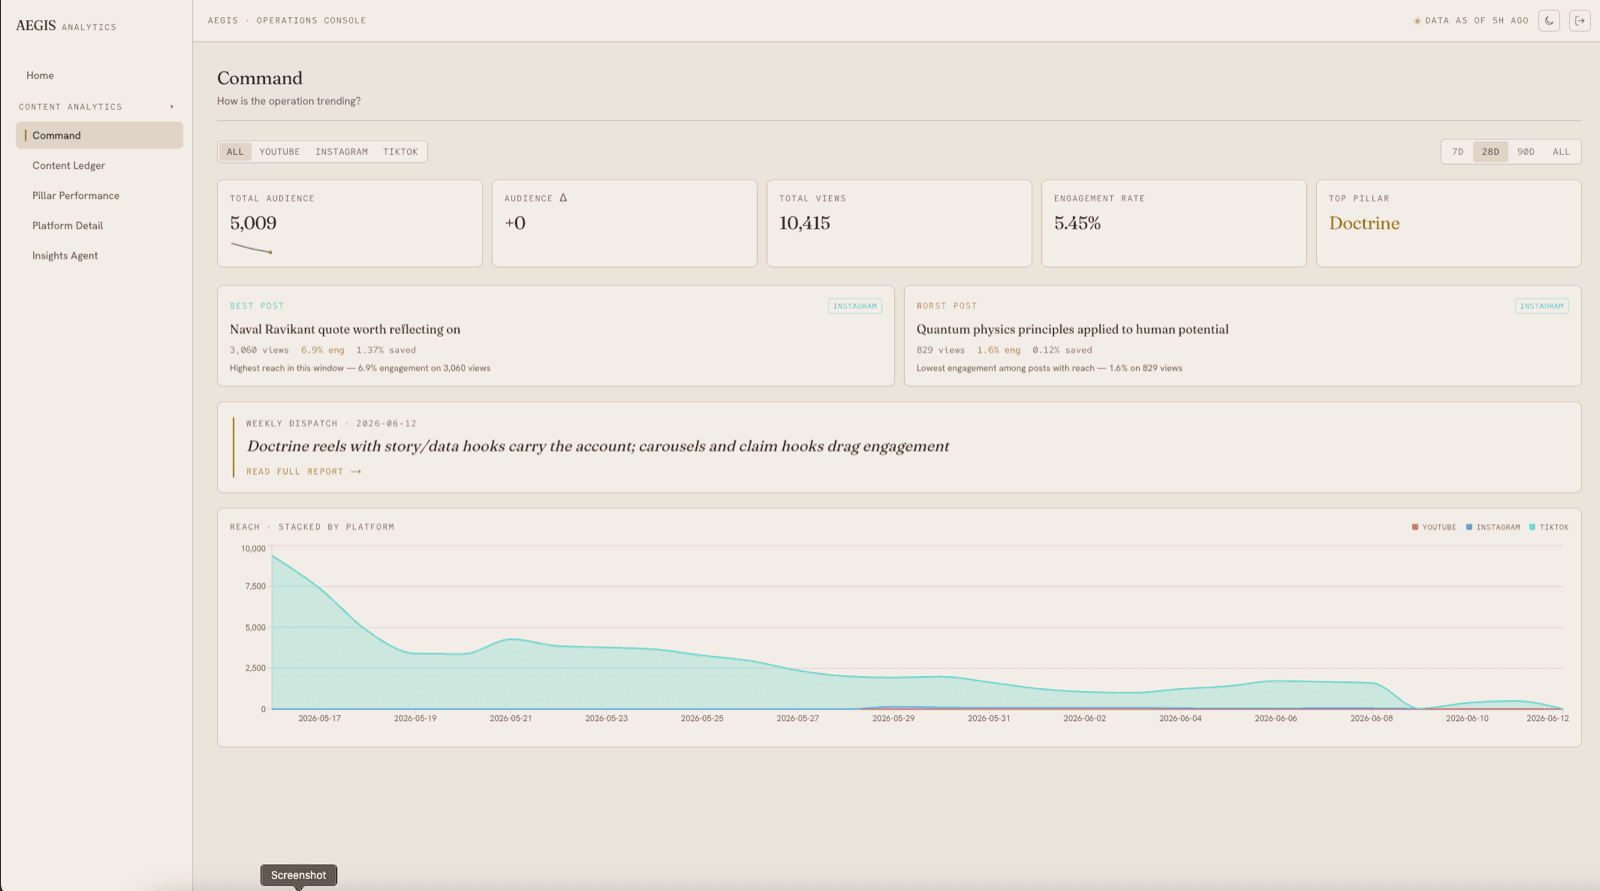Click the data freshness status dot
The image size is (1600, 891).
click(x=1417, y=21)
